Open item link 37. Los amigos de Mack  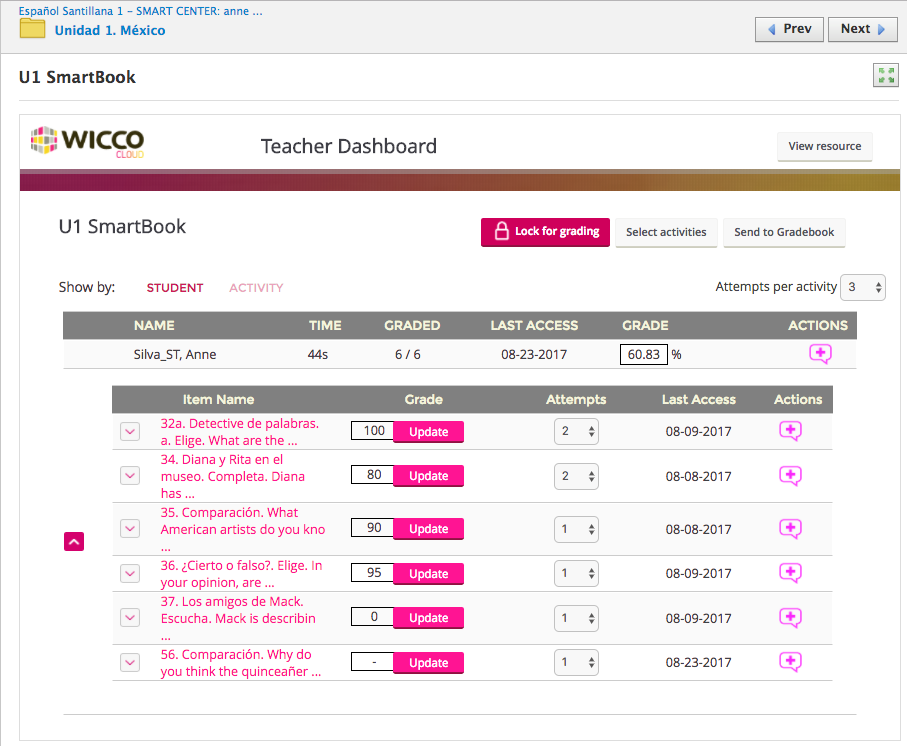[238, 618]
